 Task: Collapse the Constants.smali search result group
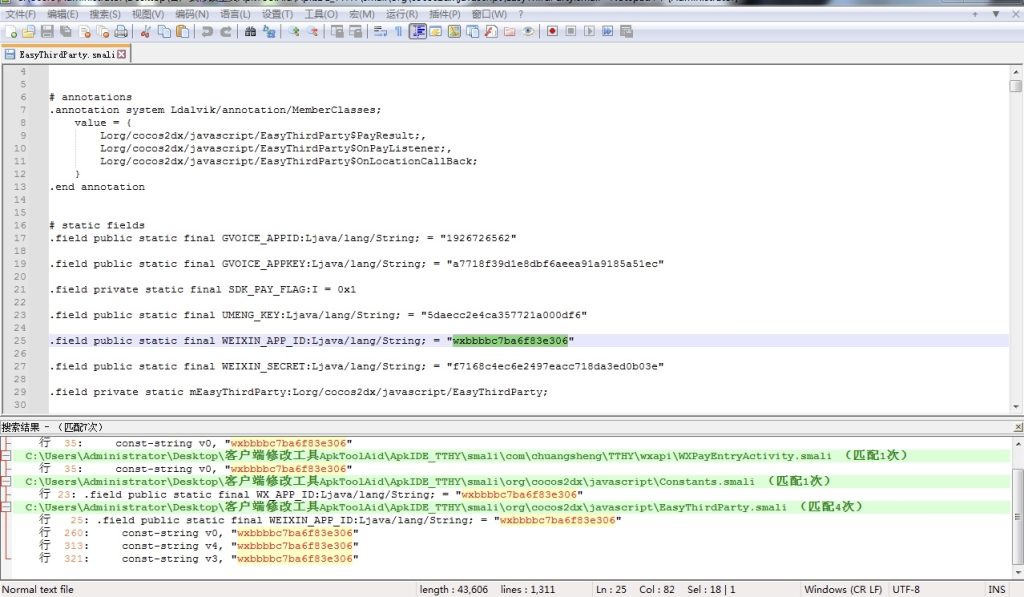click(7, 481)
